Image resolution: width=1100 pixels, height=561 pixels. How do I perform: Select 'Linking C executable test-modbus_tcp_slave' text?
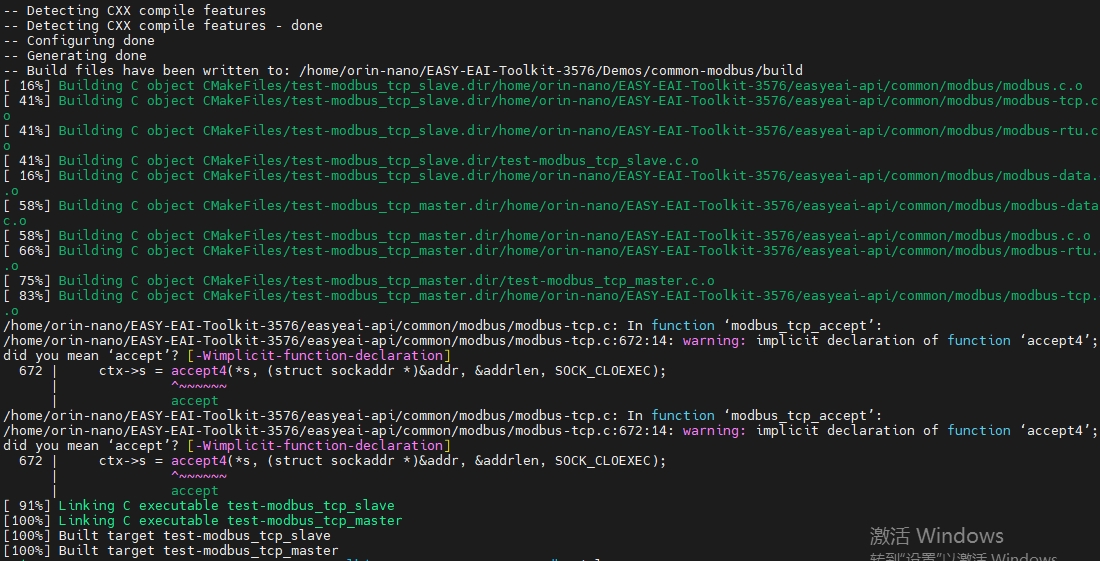click(227, 506)
